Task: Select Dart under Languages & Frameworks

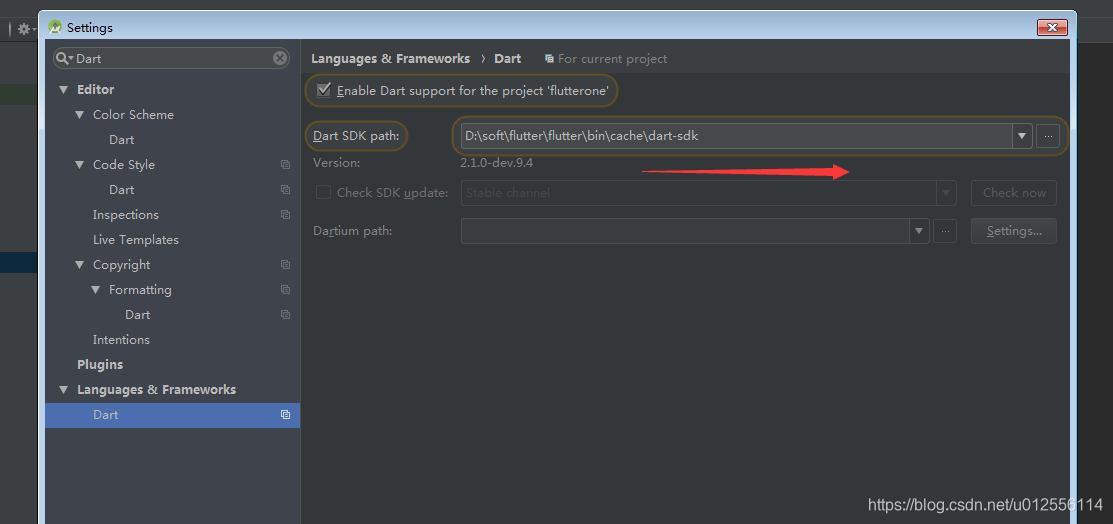Action: click(x=172, y=415)
